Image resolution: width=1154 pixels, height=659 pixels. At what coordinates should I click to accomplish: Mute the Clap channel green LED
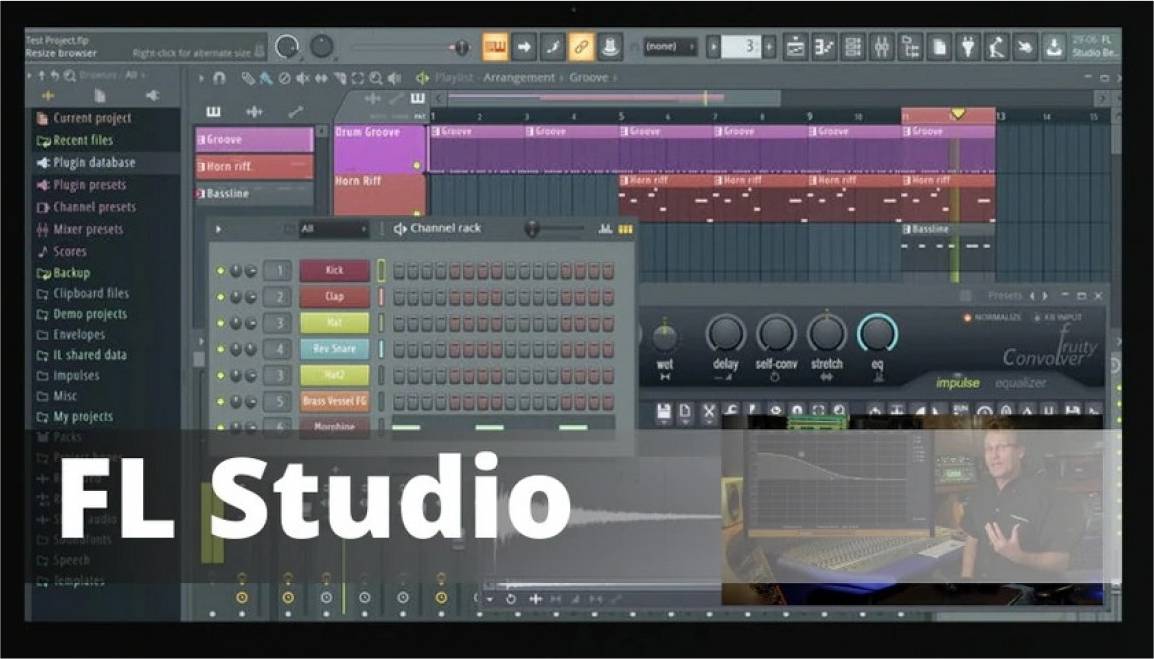coord(220,297)
